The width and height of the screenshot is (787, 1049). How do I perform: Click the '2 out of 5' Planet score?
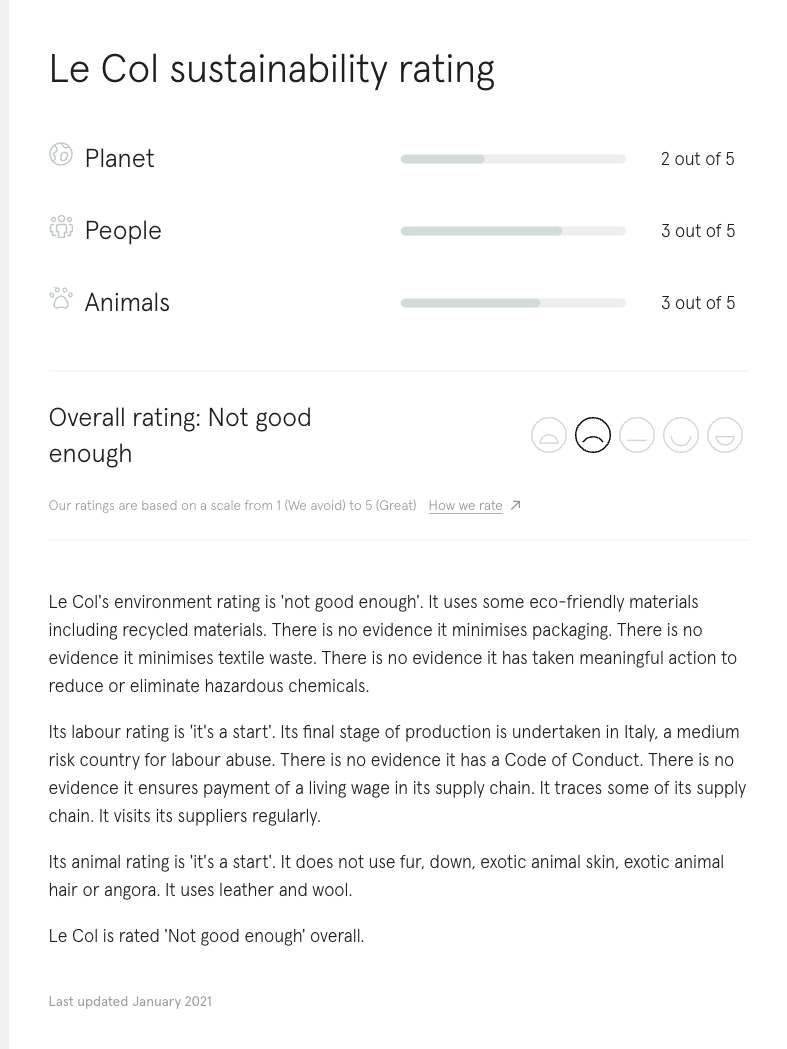click(697, 159)
